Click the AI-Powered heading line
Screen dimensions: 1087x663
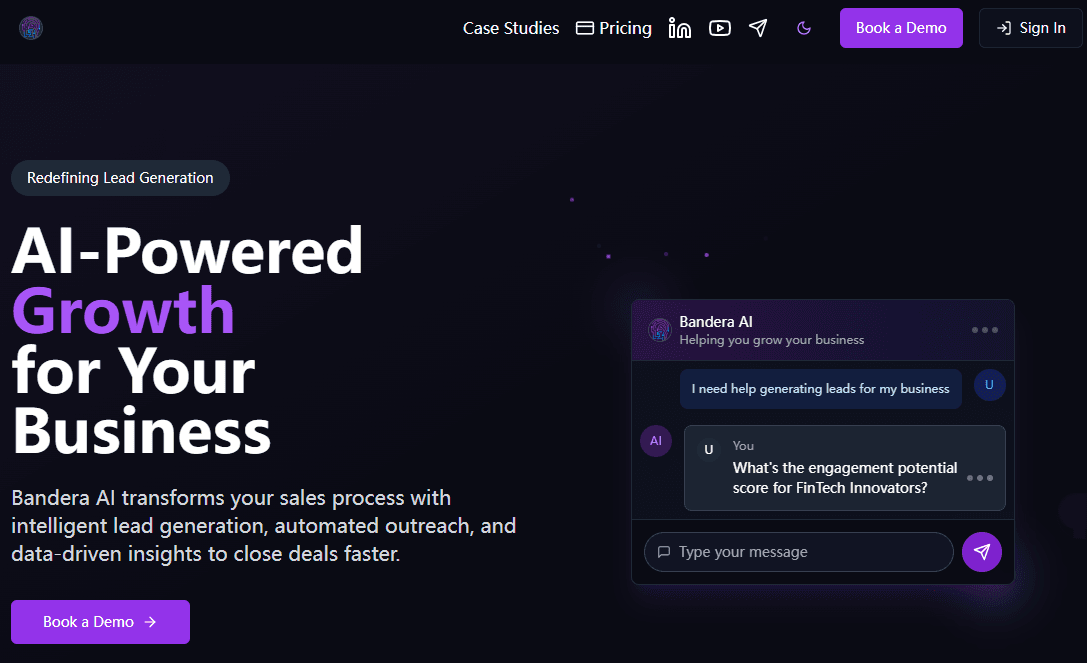click(187, 251)
